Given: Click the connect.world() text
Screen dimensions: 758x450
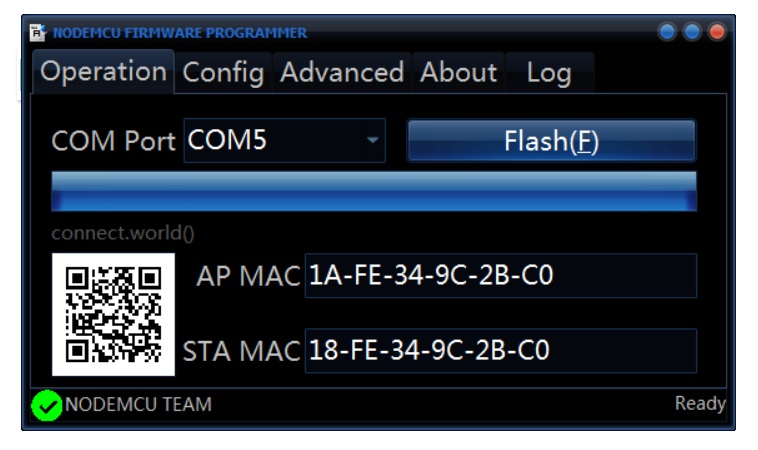Looking at the screenshot, I should coord(123,233).
